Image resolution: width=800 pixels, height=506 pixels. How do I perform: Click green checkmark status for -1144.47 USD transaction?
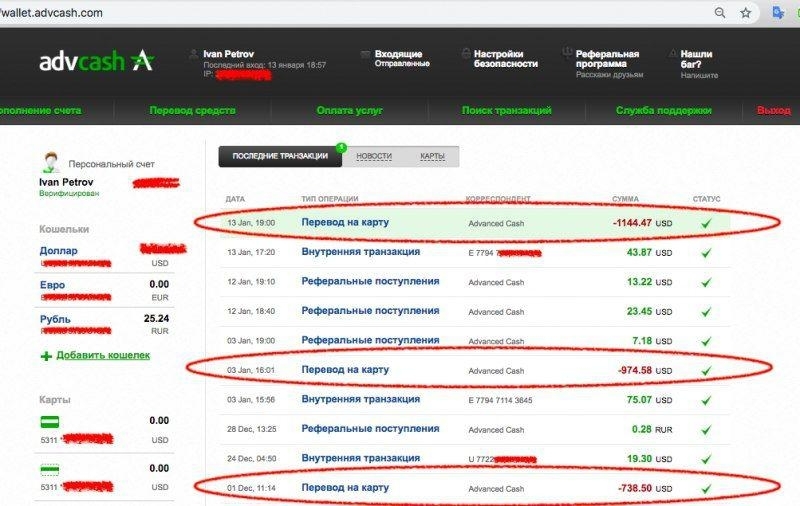pyautogui.click(x=707, y=223)
